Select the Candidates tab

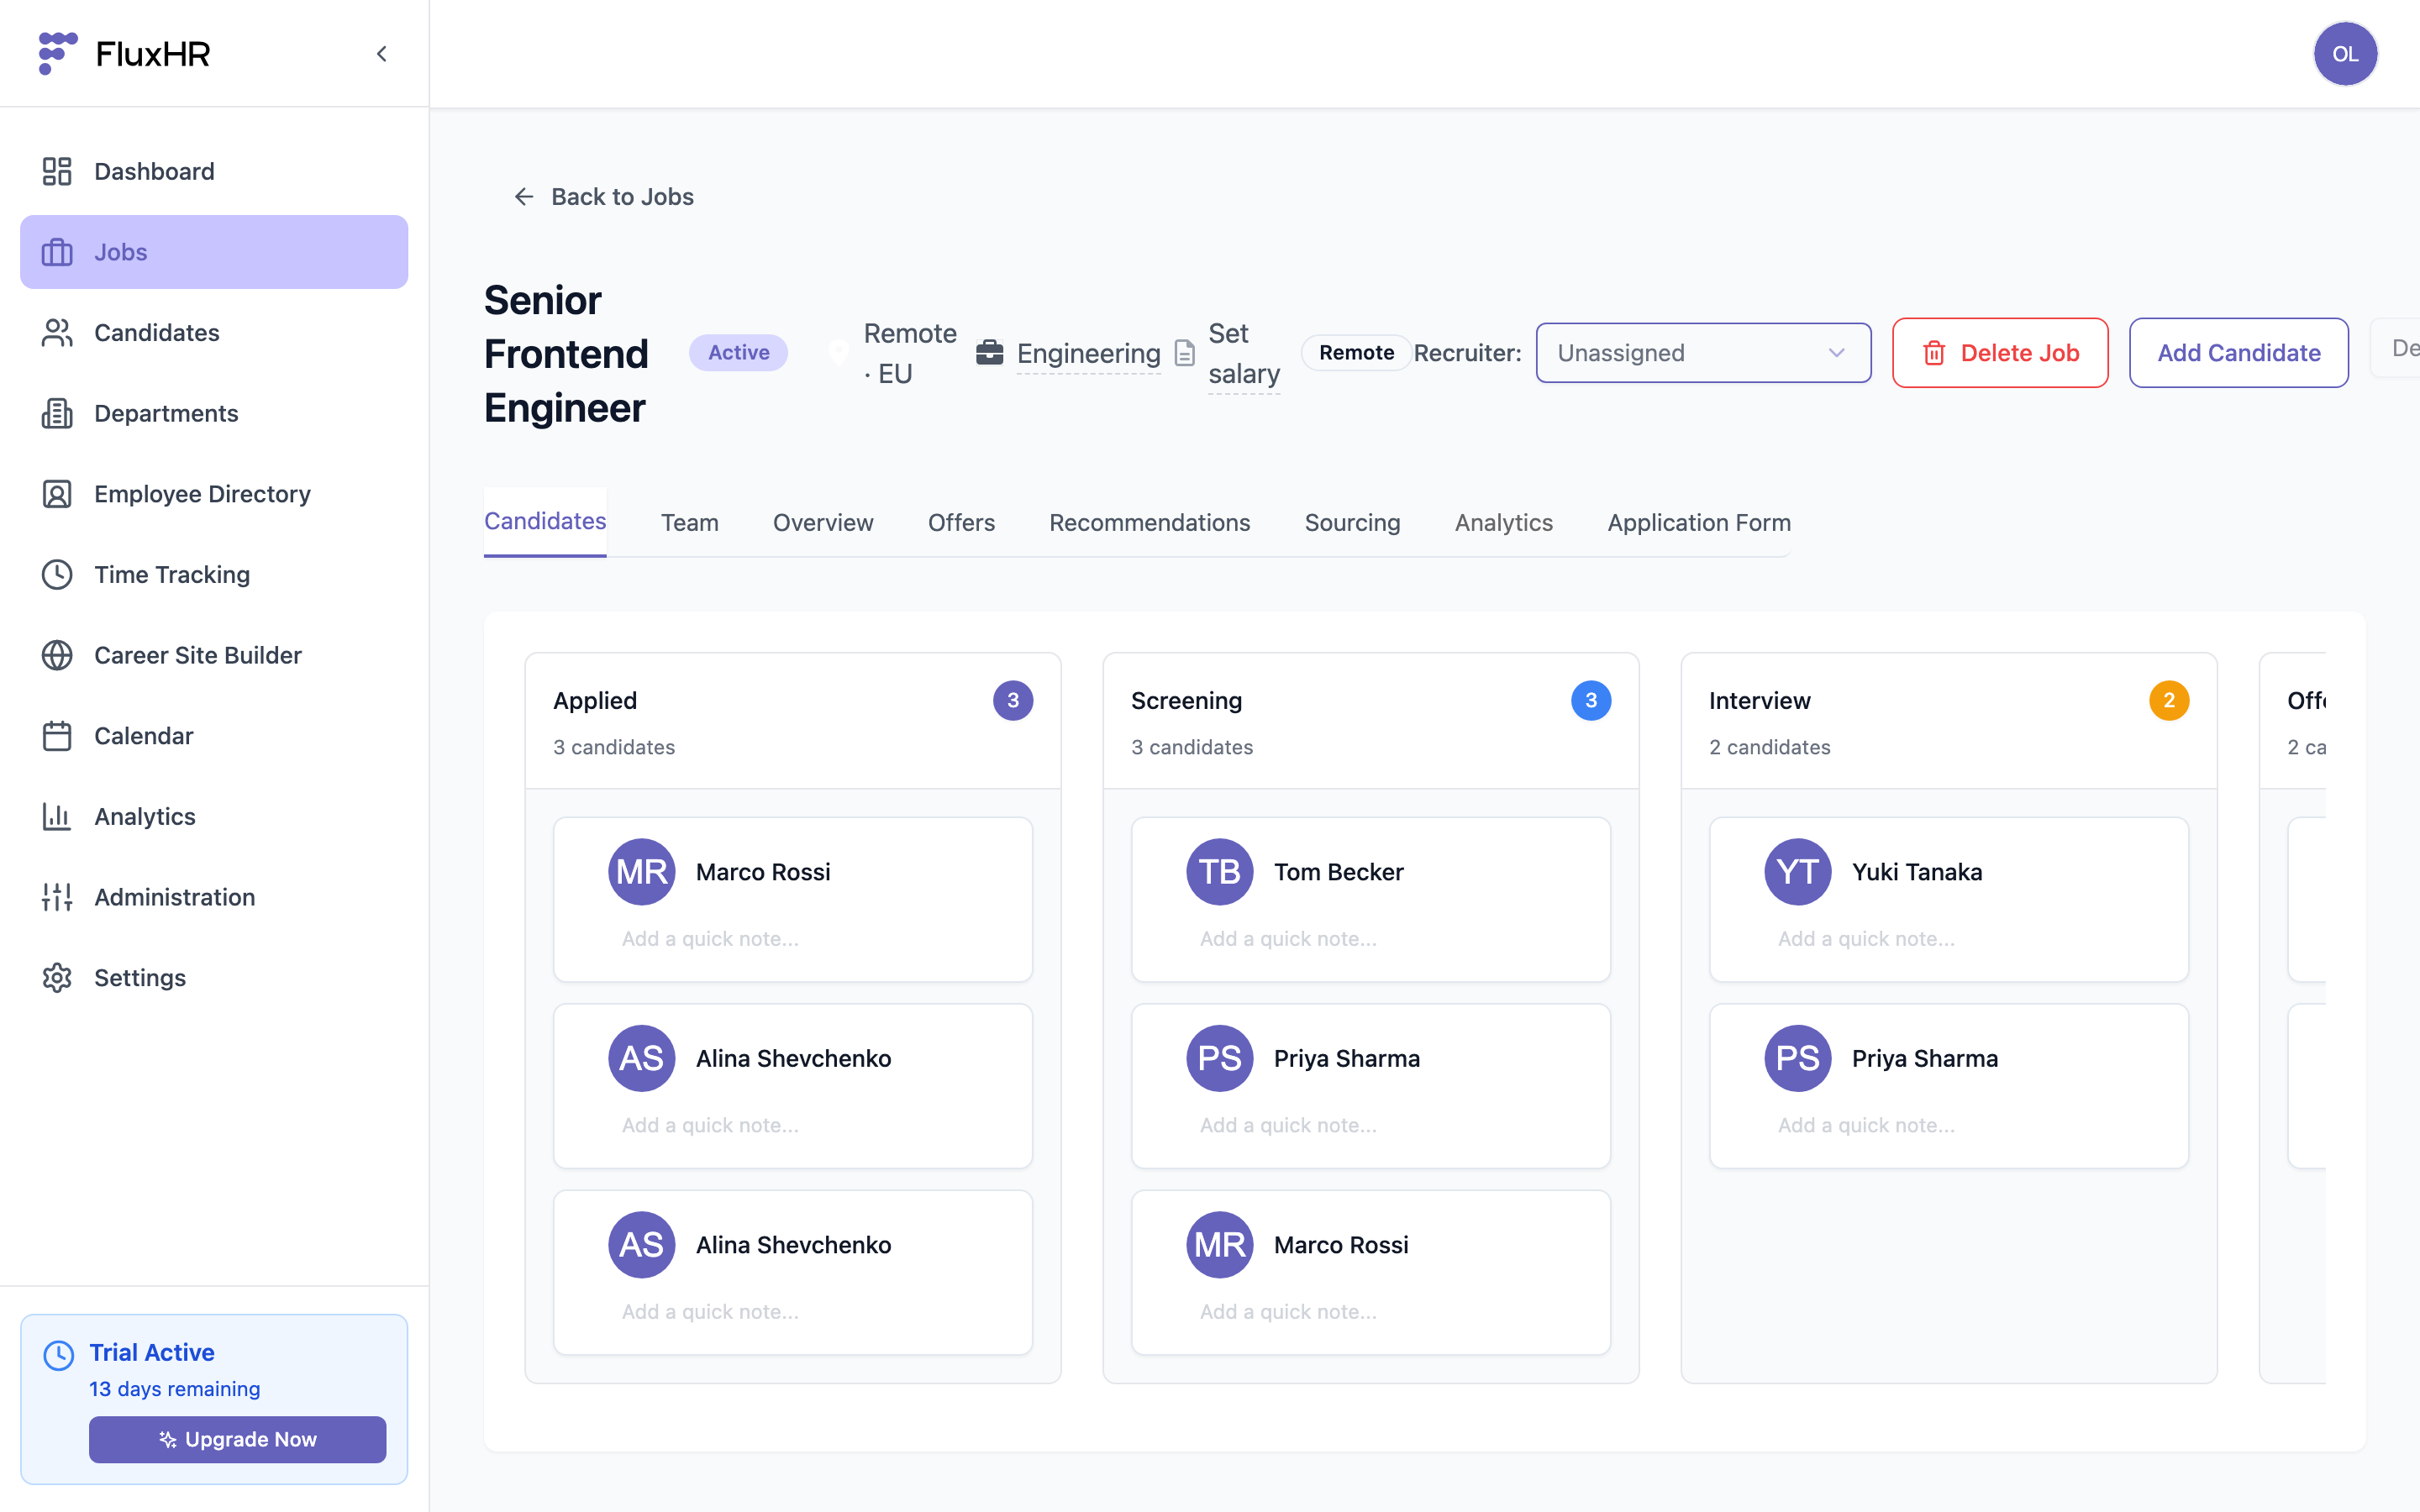pos(545,521)
